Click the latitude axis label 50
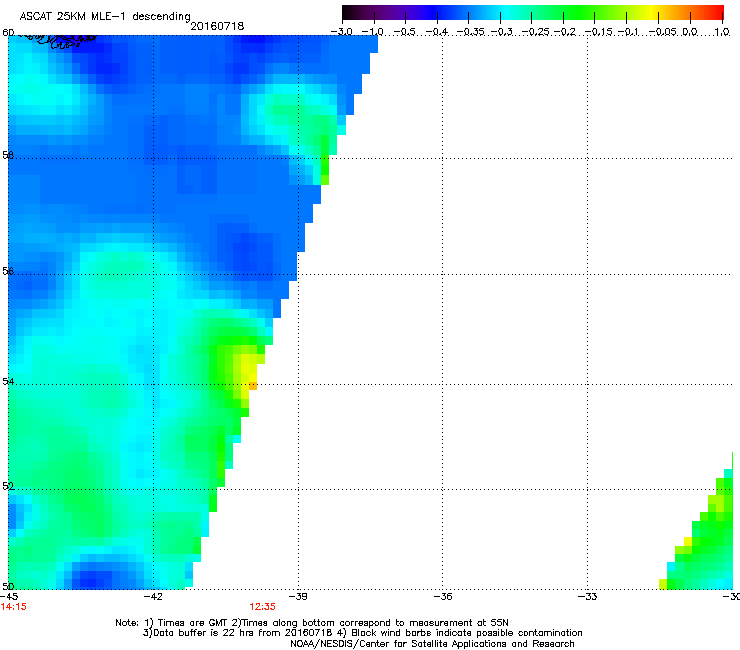Image resolution: width=740 pixels, height=650 pixels. (8, 586)
